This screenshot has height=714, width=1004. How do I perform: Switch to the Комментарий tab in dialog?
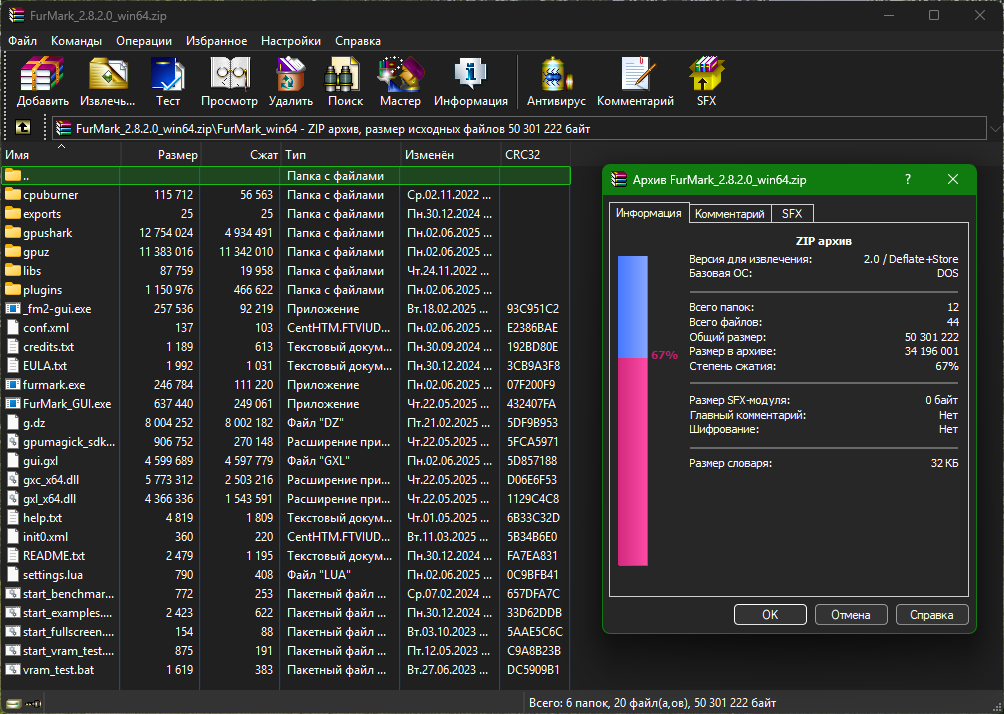pyautogui.click(x=730, y=214)
